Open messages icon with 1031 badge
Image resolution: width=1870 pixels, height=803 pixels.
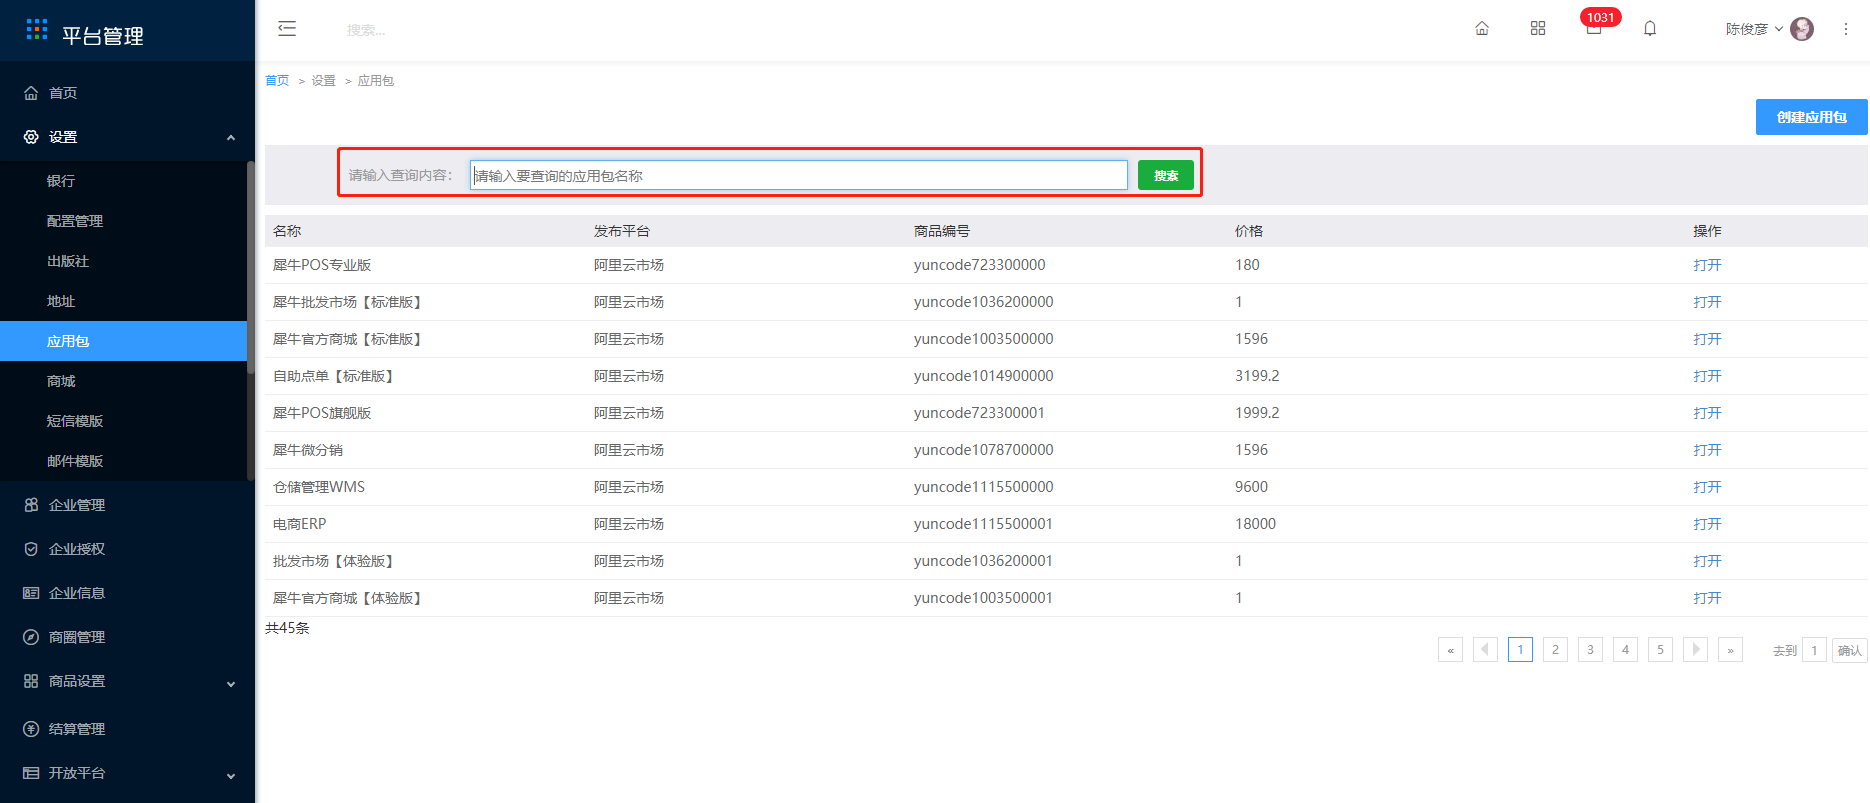tap(1594, 28)
